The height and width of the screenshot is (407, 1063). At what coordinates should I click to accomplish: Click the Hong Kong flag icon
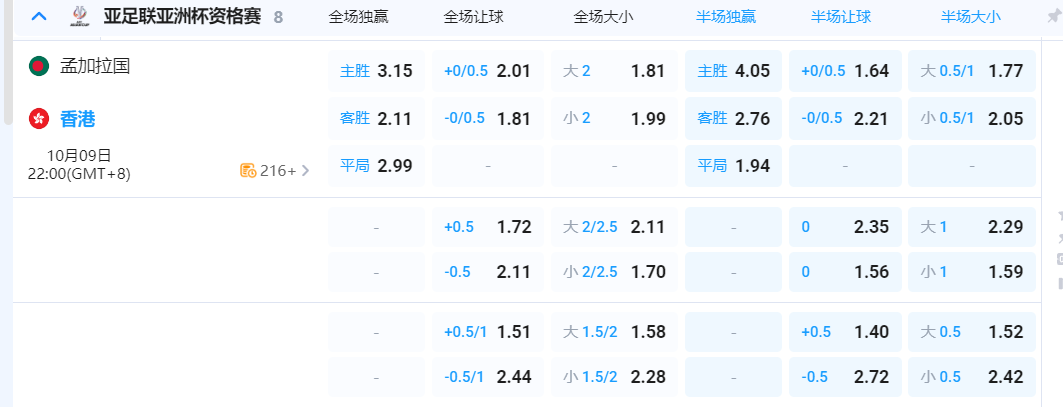click(x=39, y=119)
